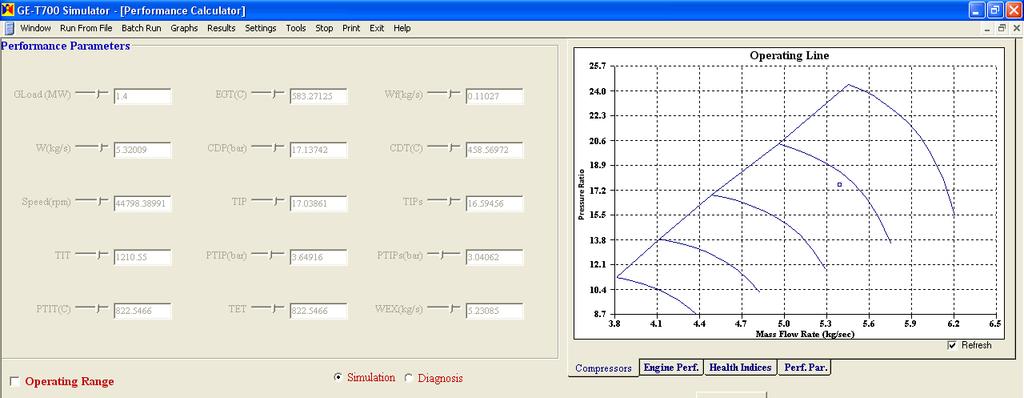Open the Settings menu
The width and height of the screenshot is (1024, 398).
261,28
